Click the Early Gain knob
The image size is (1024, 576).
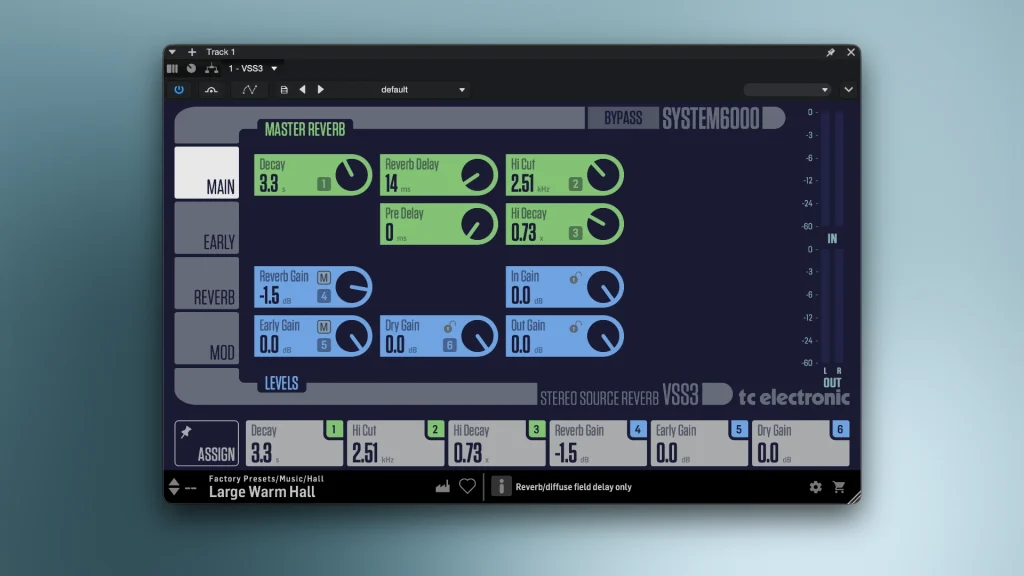coord(352,337)
